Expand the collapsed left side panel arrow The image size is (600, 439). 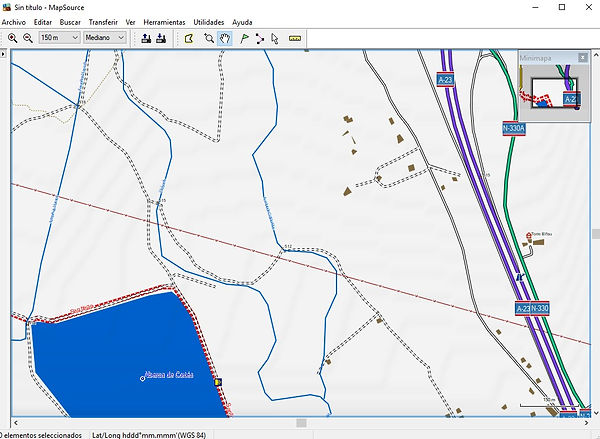3,54
